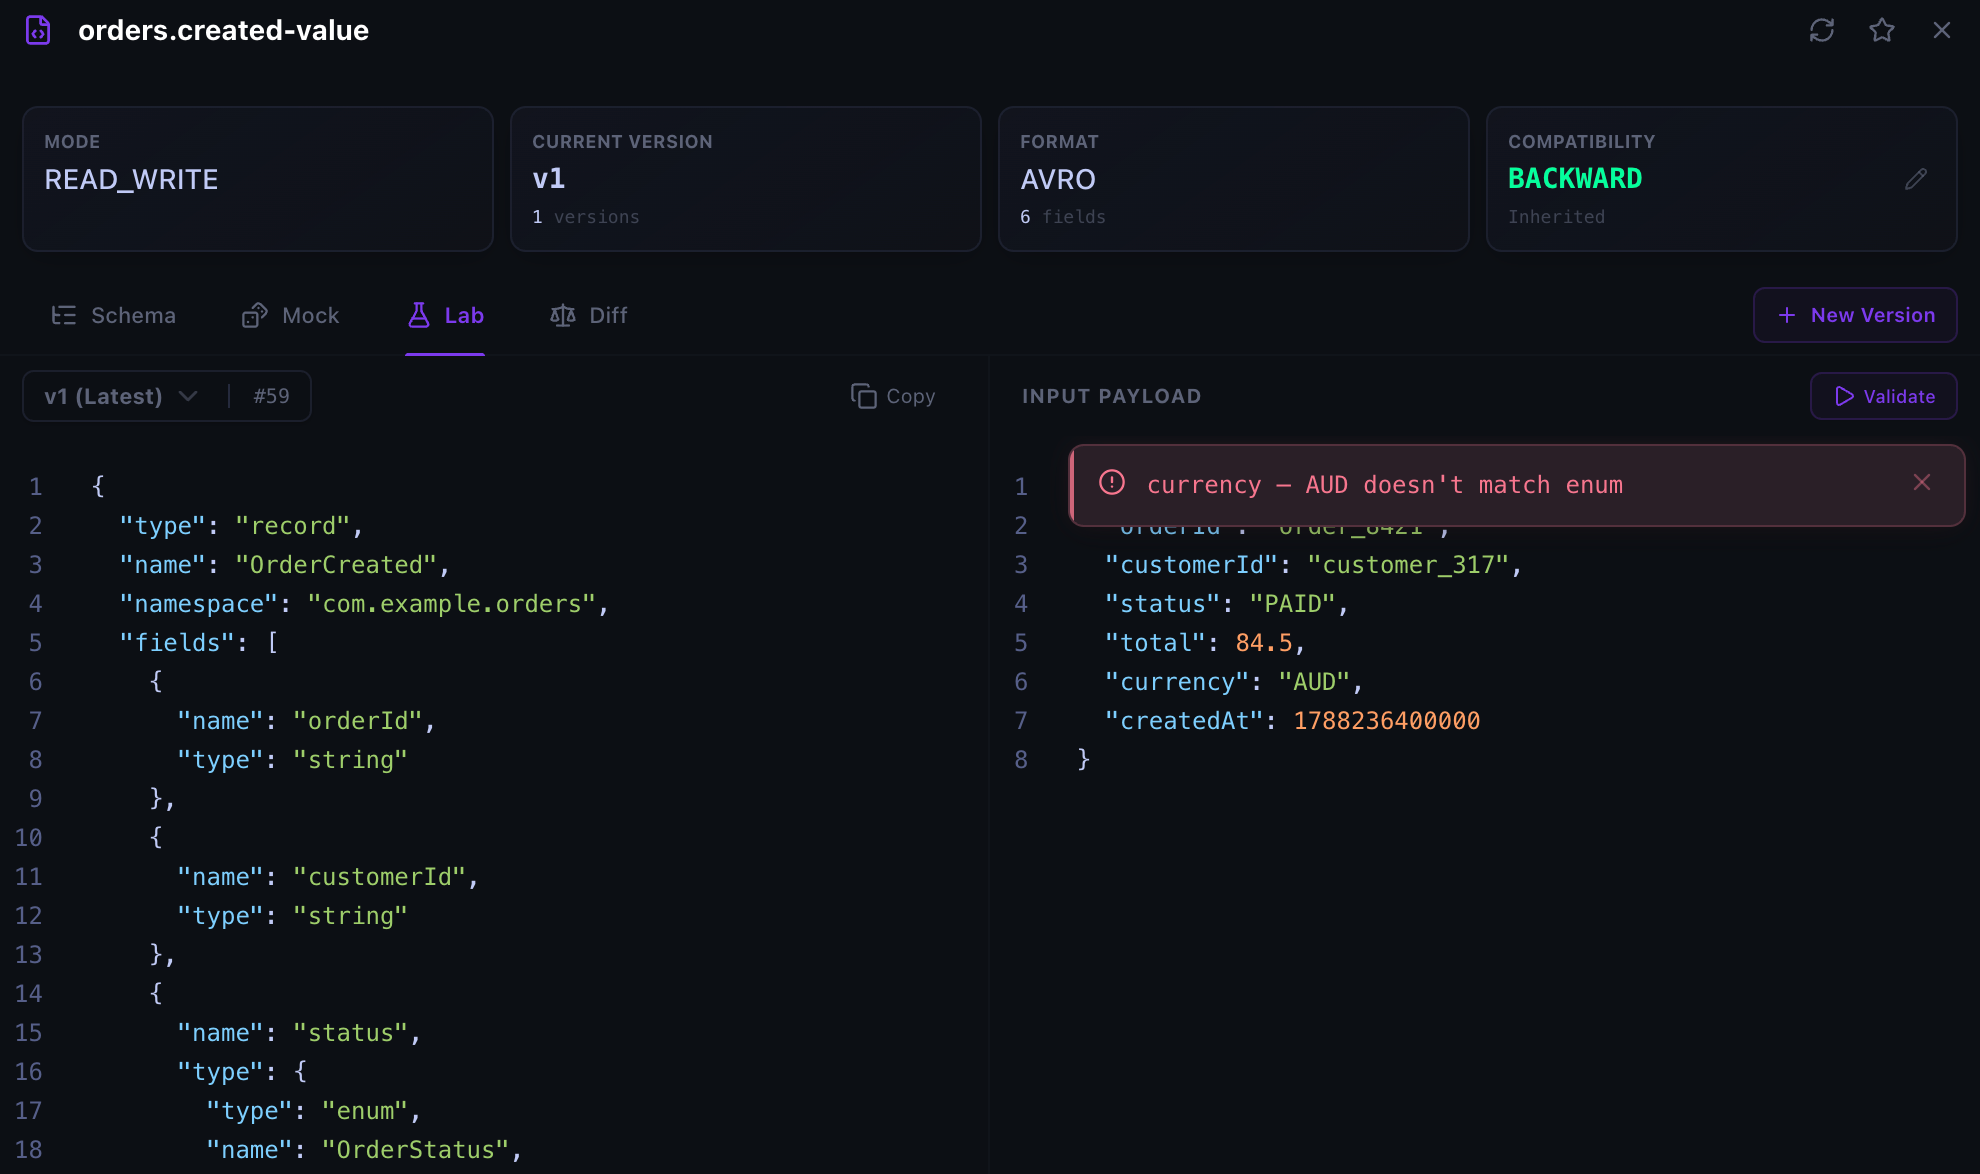1980x1174 pixels.
Task: Click the Mock tab dice icon
Action: click(254, 315)
